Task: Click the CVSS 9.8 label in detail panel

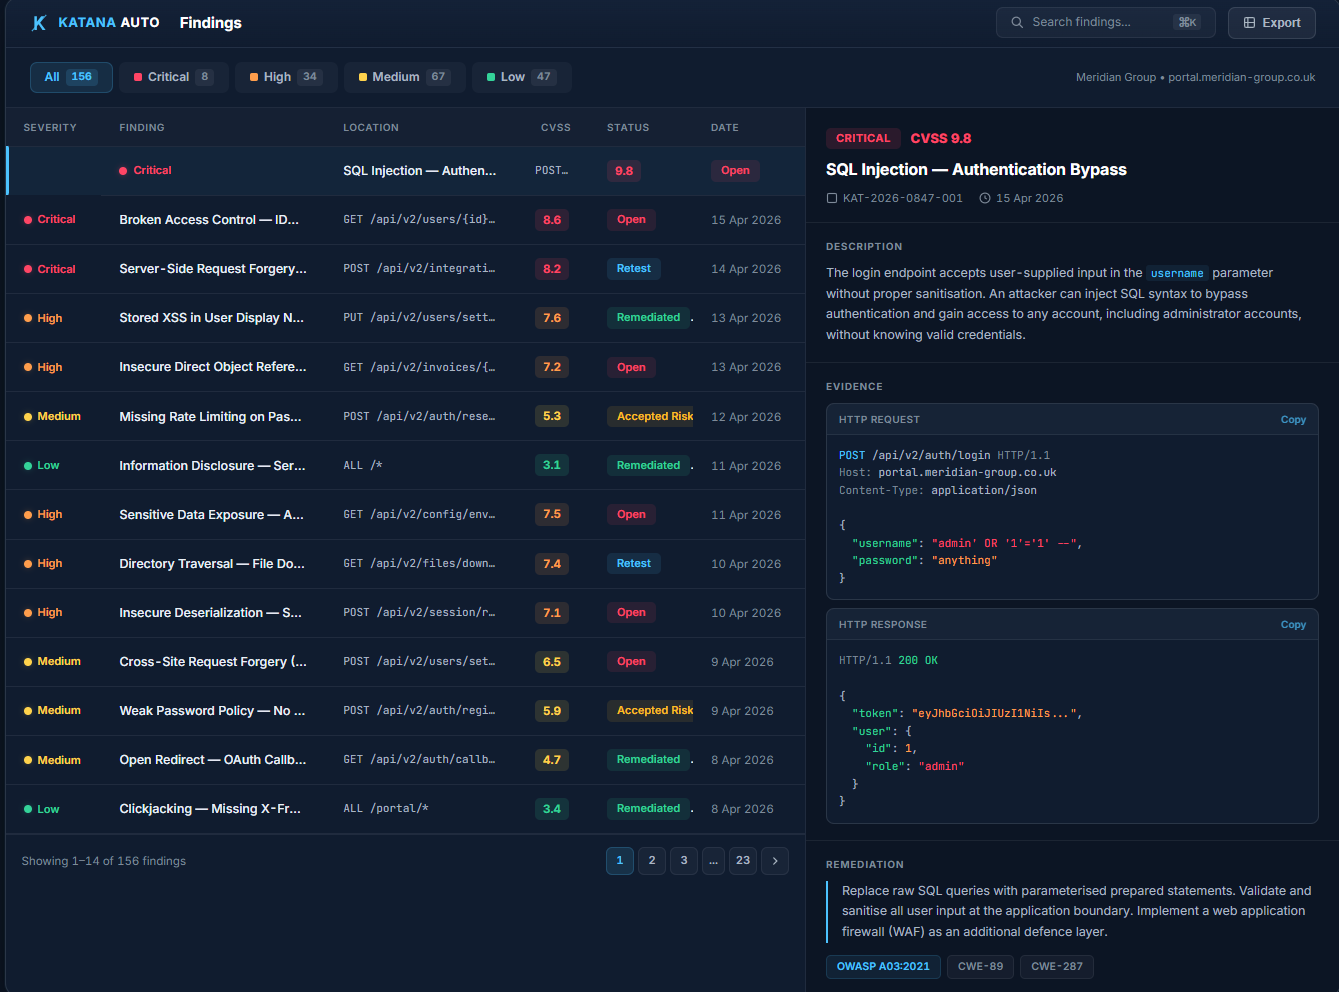Action: point(941,139)
